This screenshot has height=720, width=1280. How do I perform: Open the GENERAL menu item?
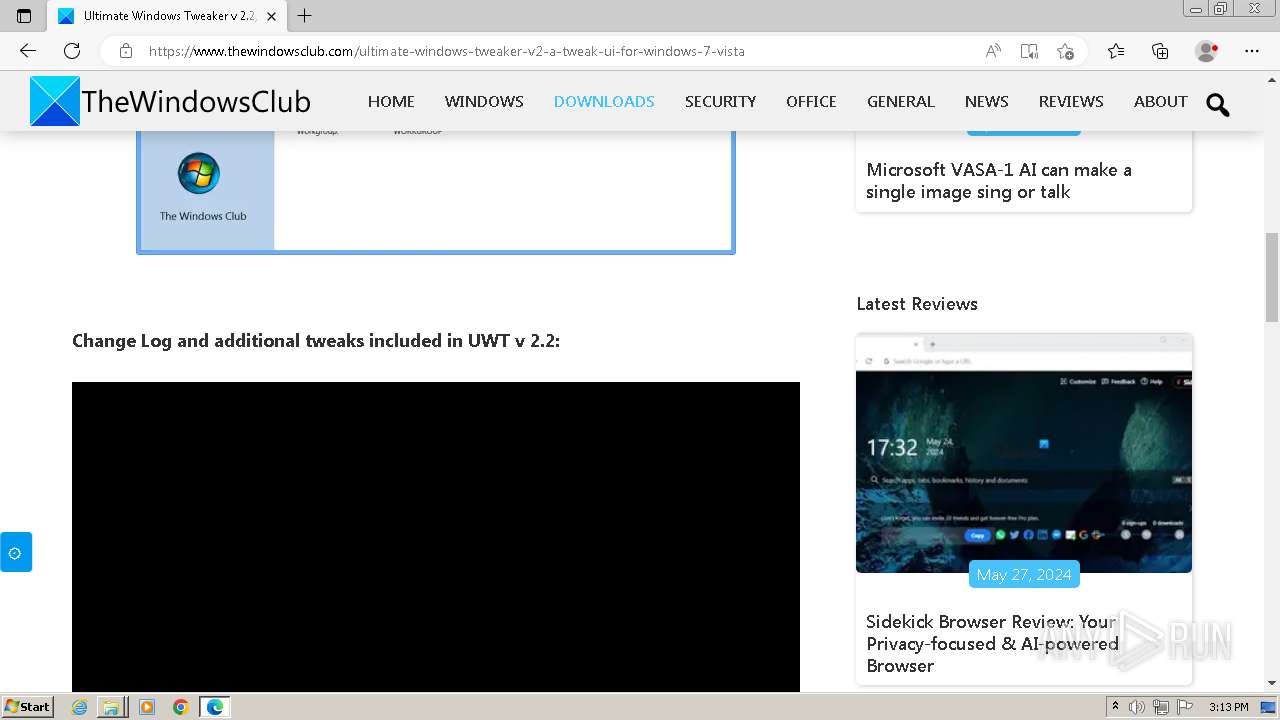[x=901, y=101]
